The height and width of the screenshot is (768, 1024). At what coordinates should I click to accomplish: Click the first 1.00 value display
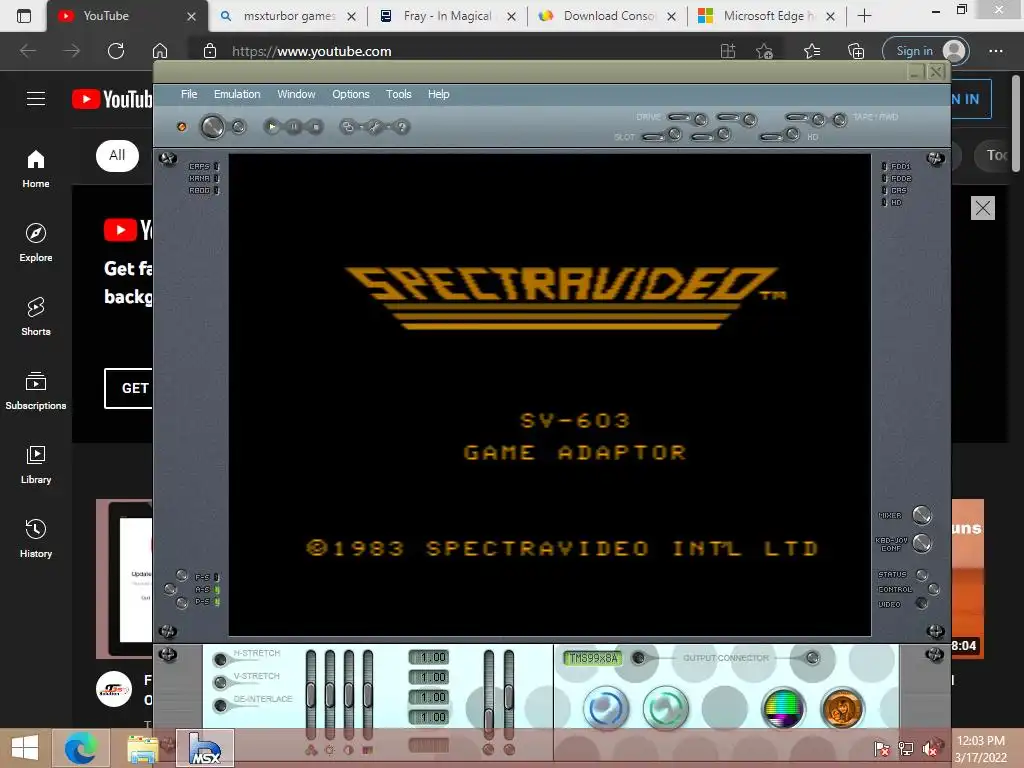(429, 658)
